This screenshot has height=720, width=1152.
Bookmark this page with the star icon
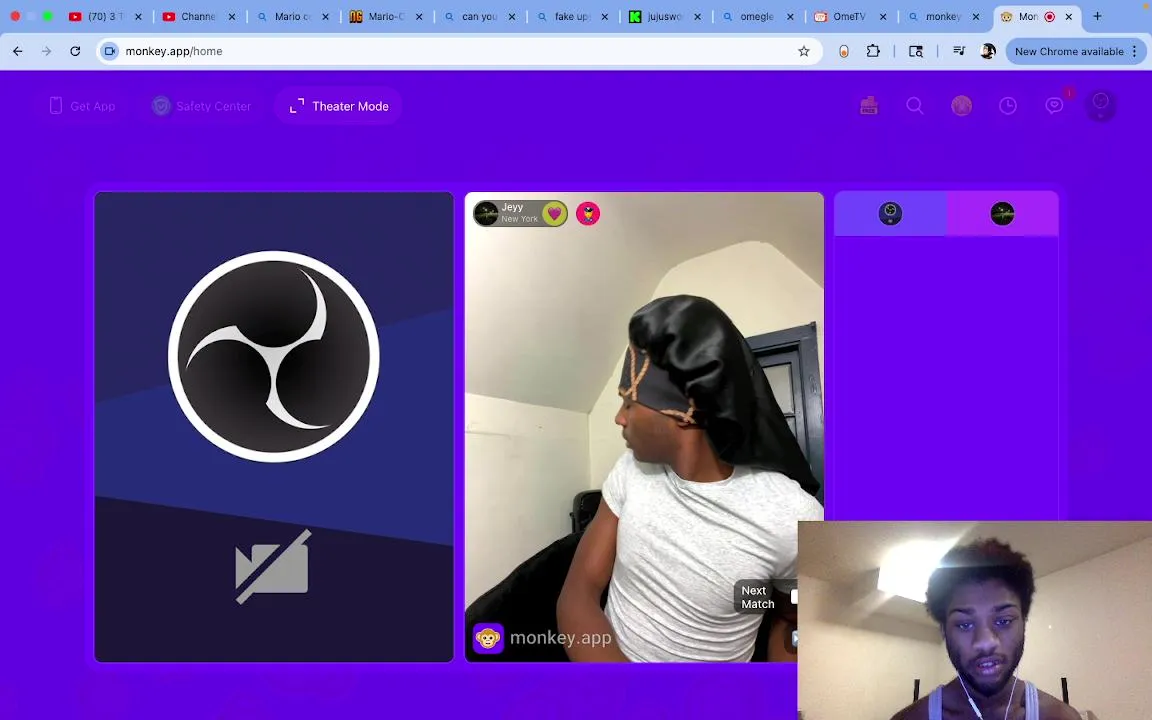pos(804,51)
